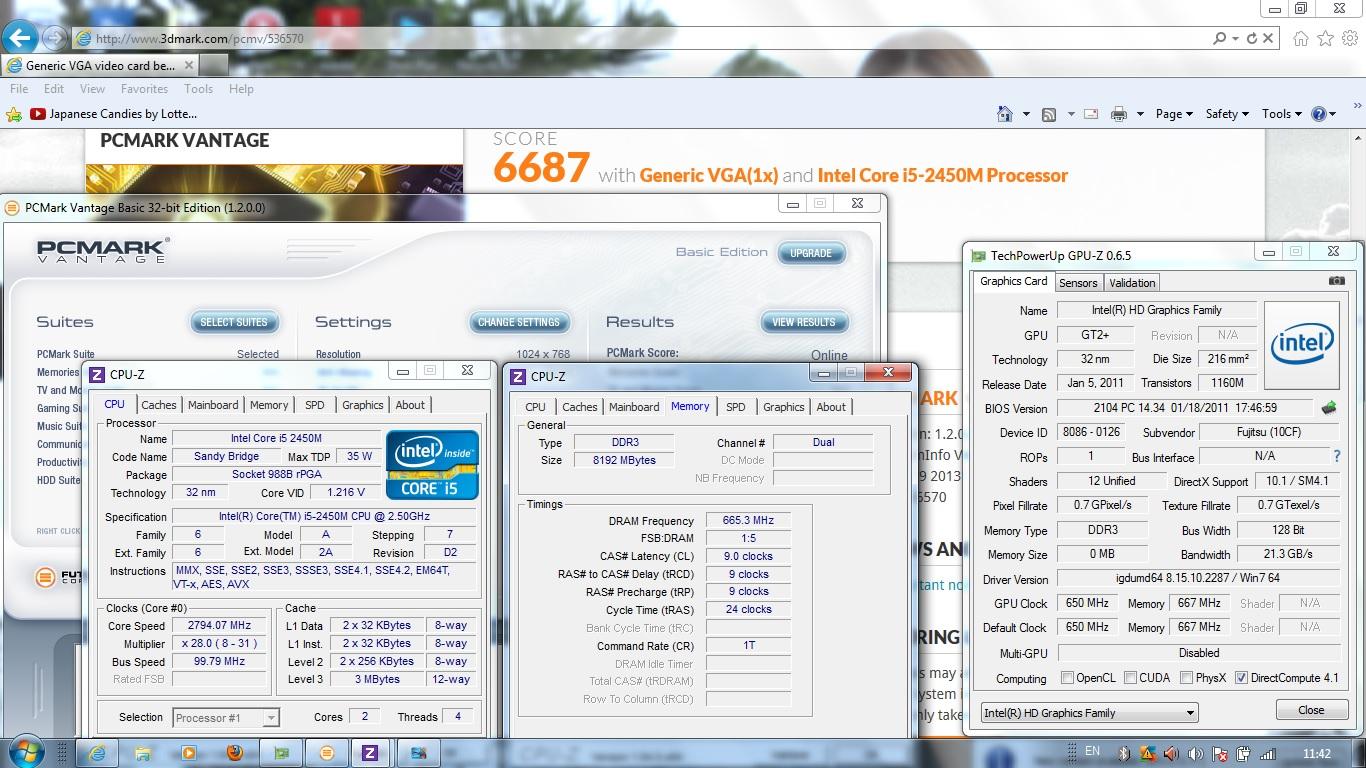This screenshot has width=1366, height=768.
Task: Expand command bar overflow chevron
Action: click(x=1358, y=104)
